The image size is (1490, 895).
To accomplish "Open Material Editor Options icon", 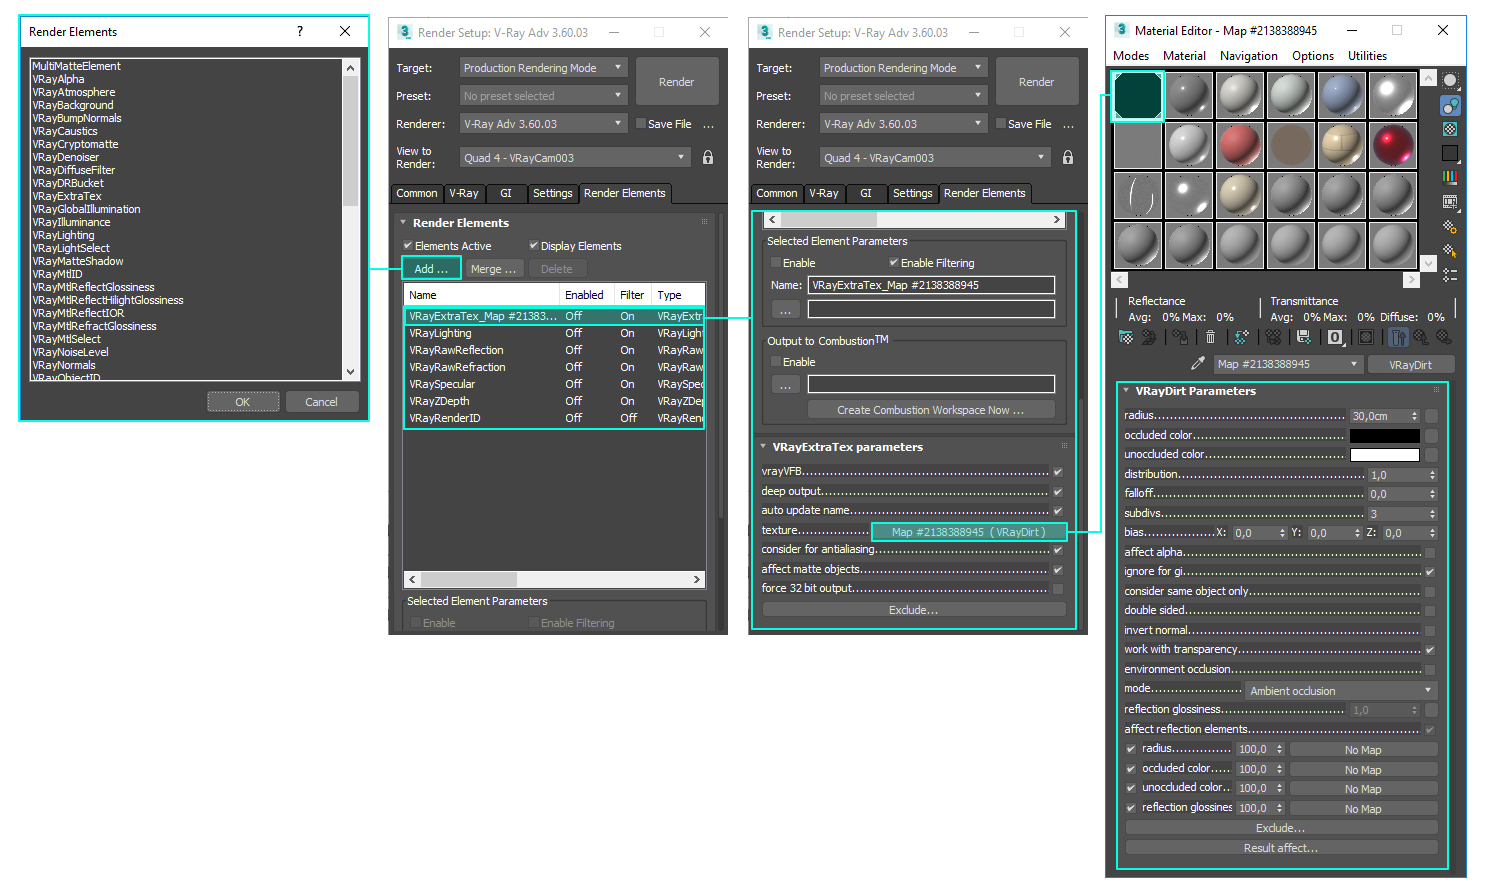I will (x=1450, y=226).
